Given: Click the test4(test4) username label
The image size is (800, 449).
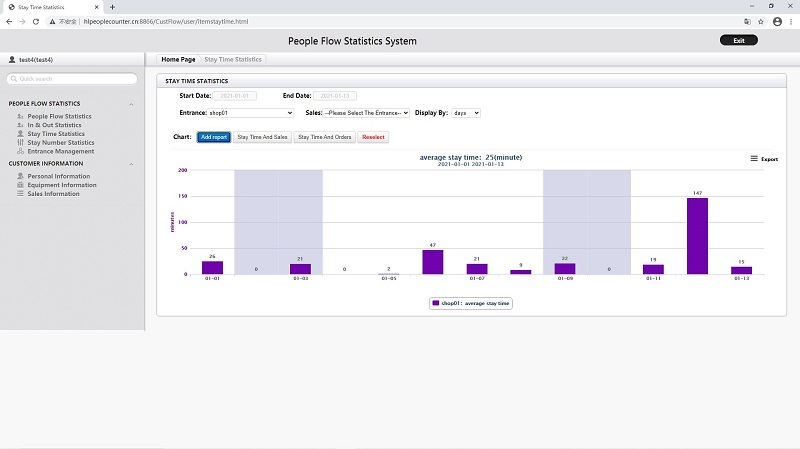Looking at the screenshot, I should [36, 60].
